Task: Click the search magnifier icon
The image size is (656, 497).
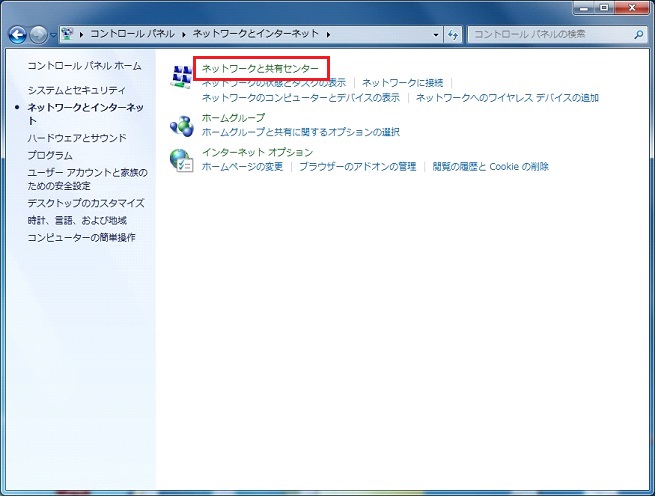Action: coord(638,34)
